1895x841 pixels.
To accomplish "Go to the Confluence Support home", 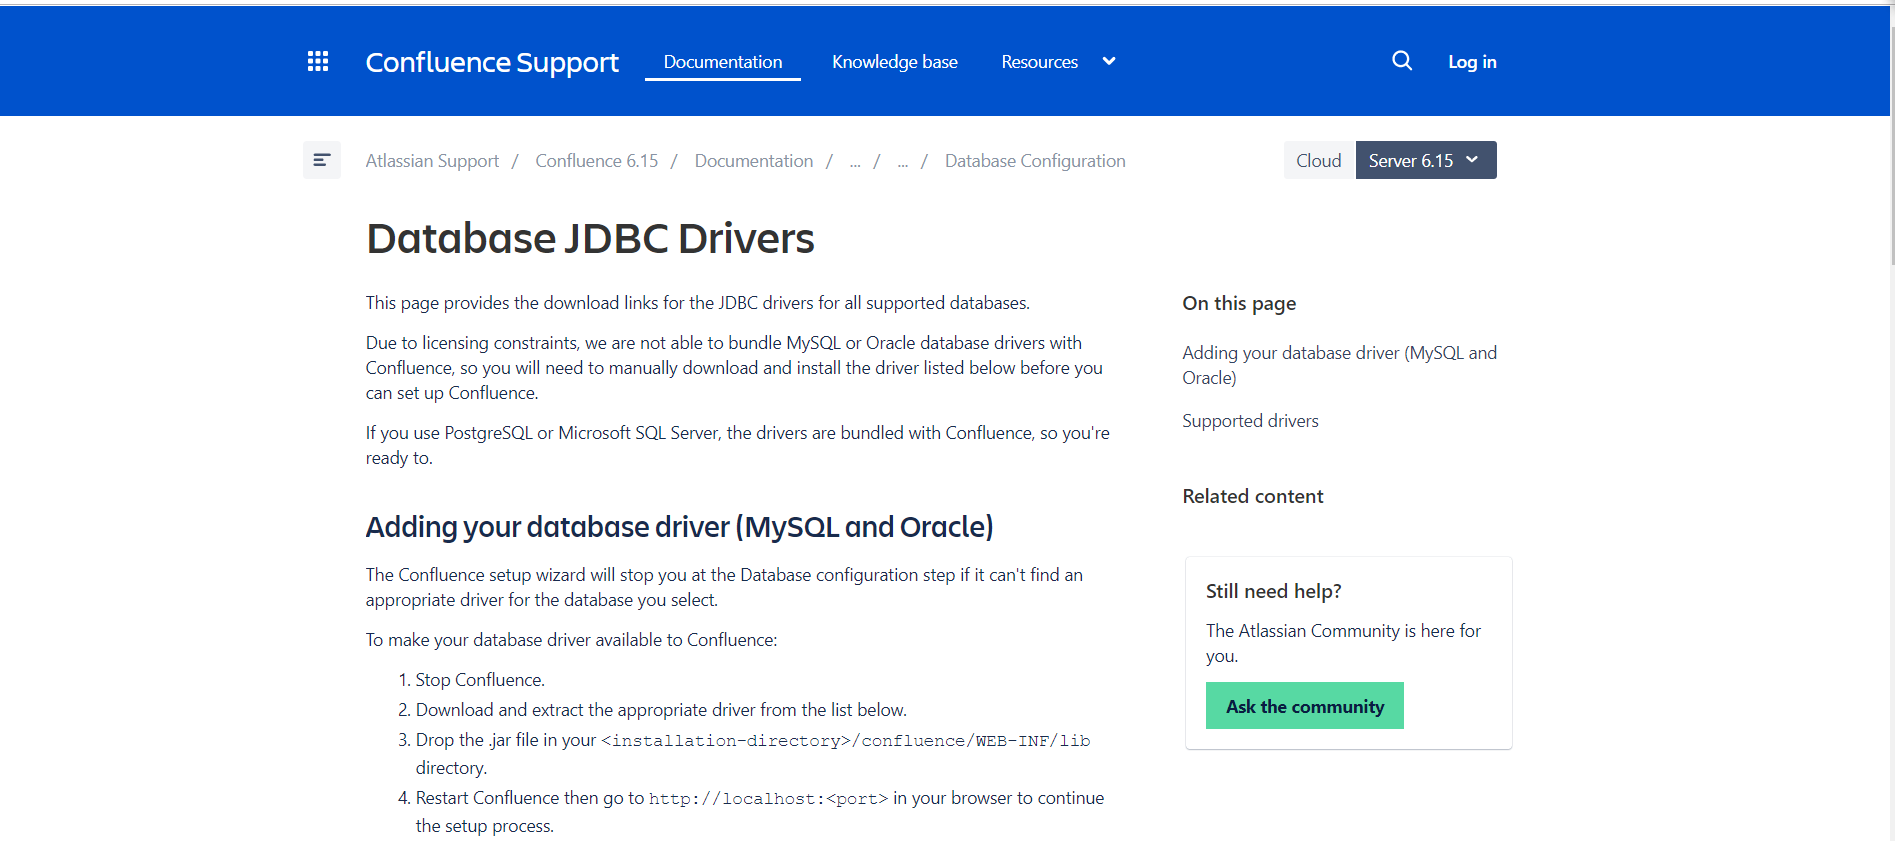I will [492, 62].
